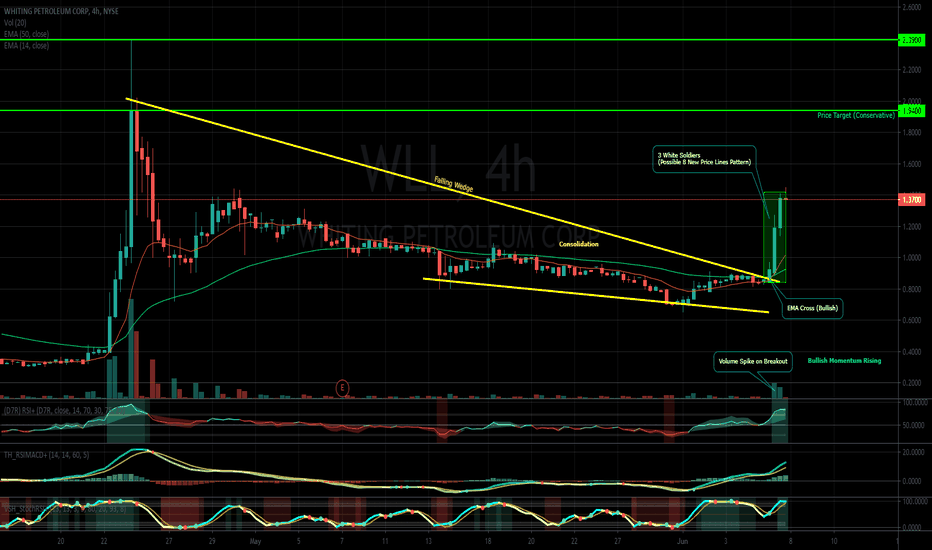Click the 20.0000 value on RSIMACD scale

[x=913, y=452]
